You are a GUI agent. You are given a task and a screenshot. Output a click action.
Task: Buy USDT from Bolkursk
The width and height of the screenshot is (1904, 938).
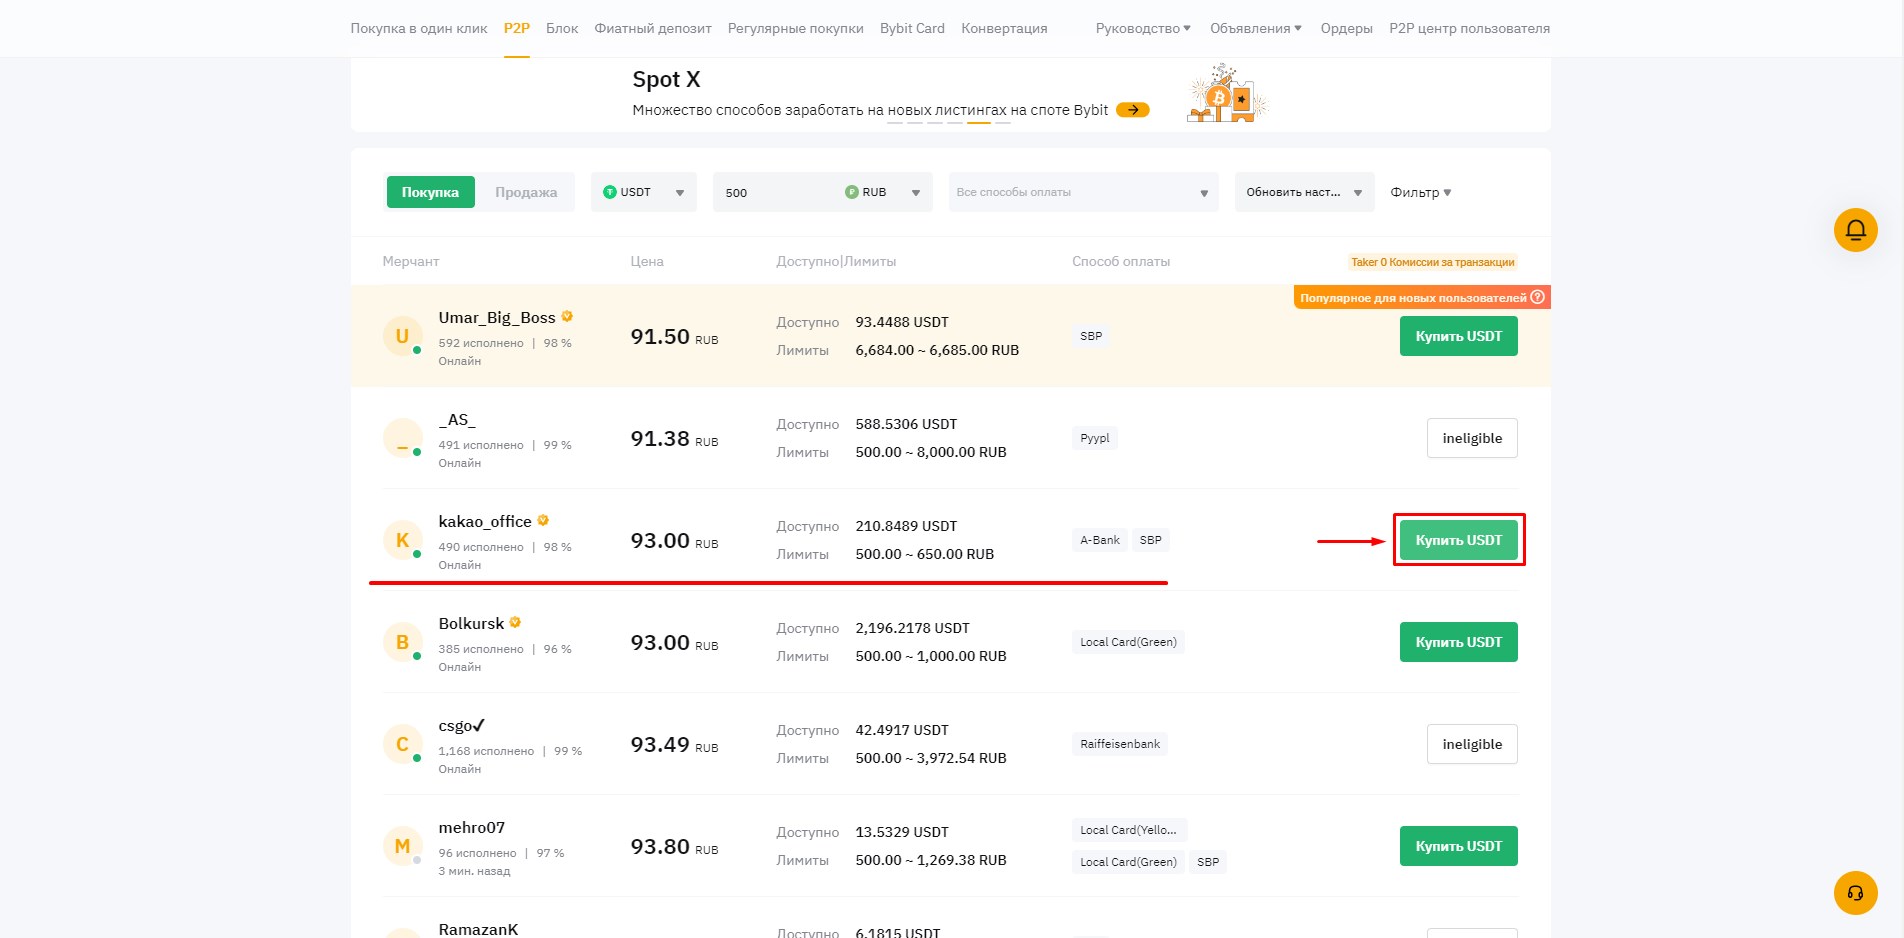(x=1458, y=642)
